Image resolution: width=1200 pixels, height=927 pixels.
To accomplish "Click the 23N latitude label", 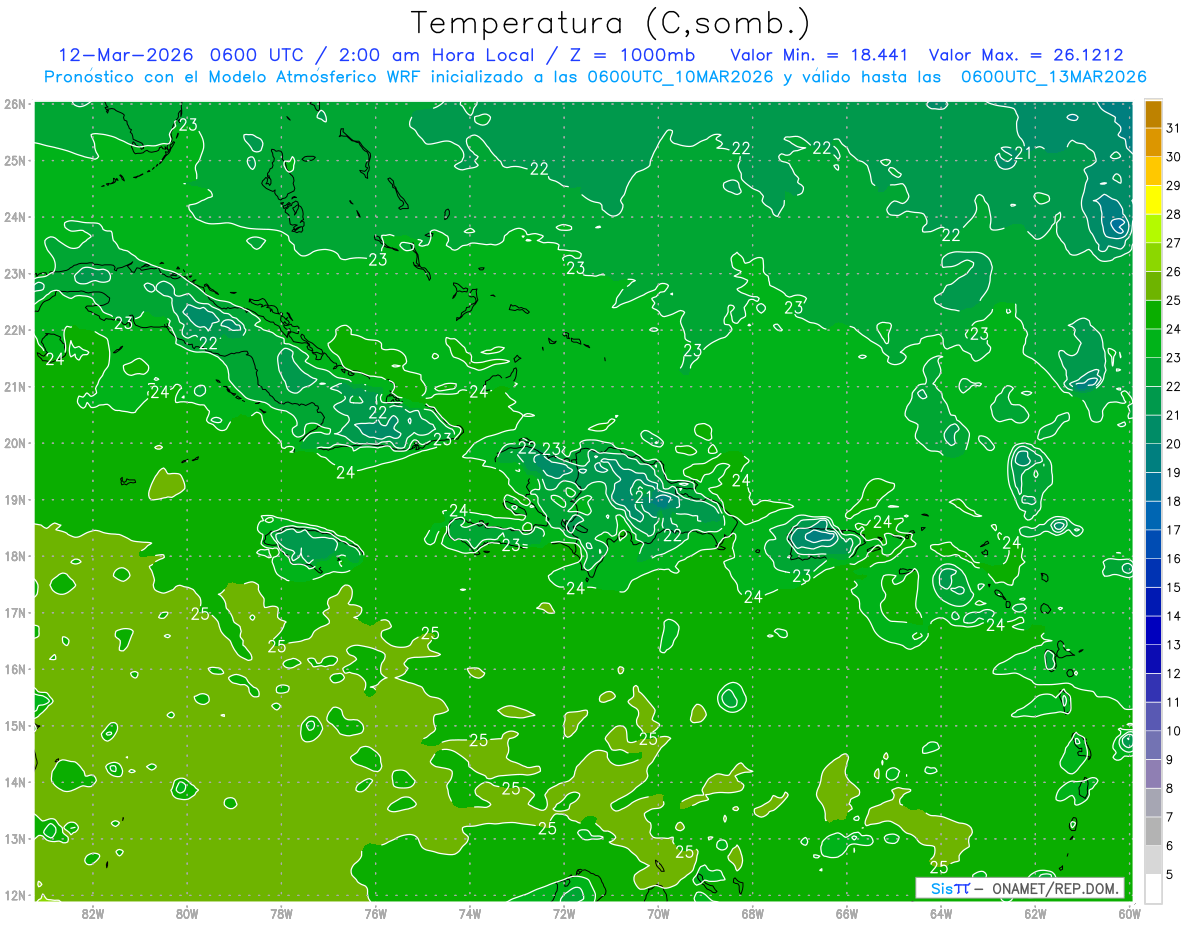I will (x=14, y=274).
